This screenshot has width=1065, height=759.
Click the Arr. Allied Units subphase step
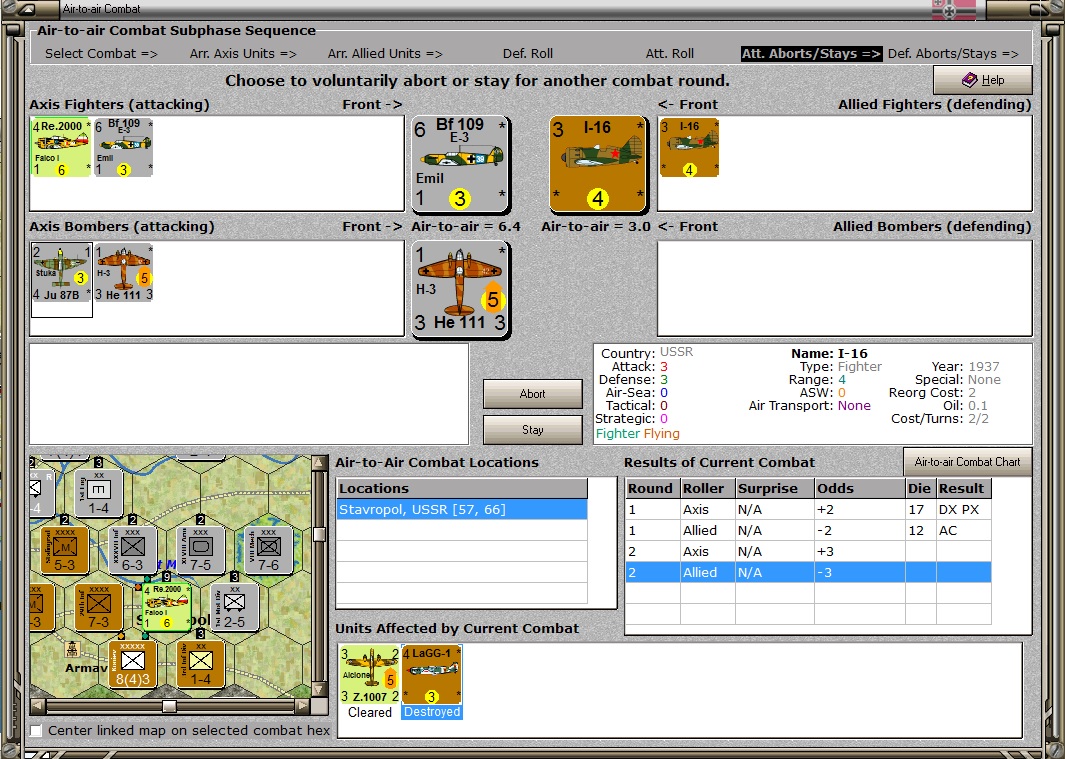click(385, 54)
